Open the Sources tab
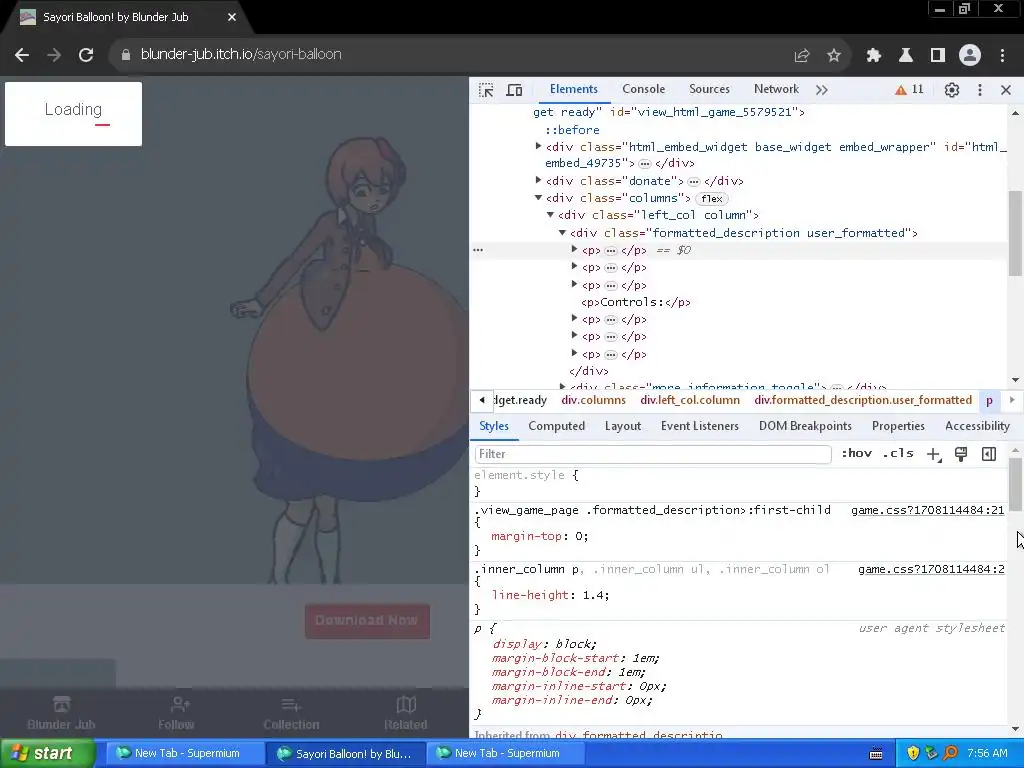The image size is (1024, 768). tap(709, 89)
